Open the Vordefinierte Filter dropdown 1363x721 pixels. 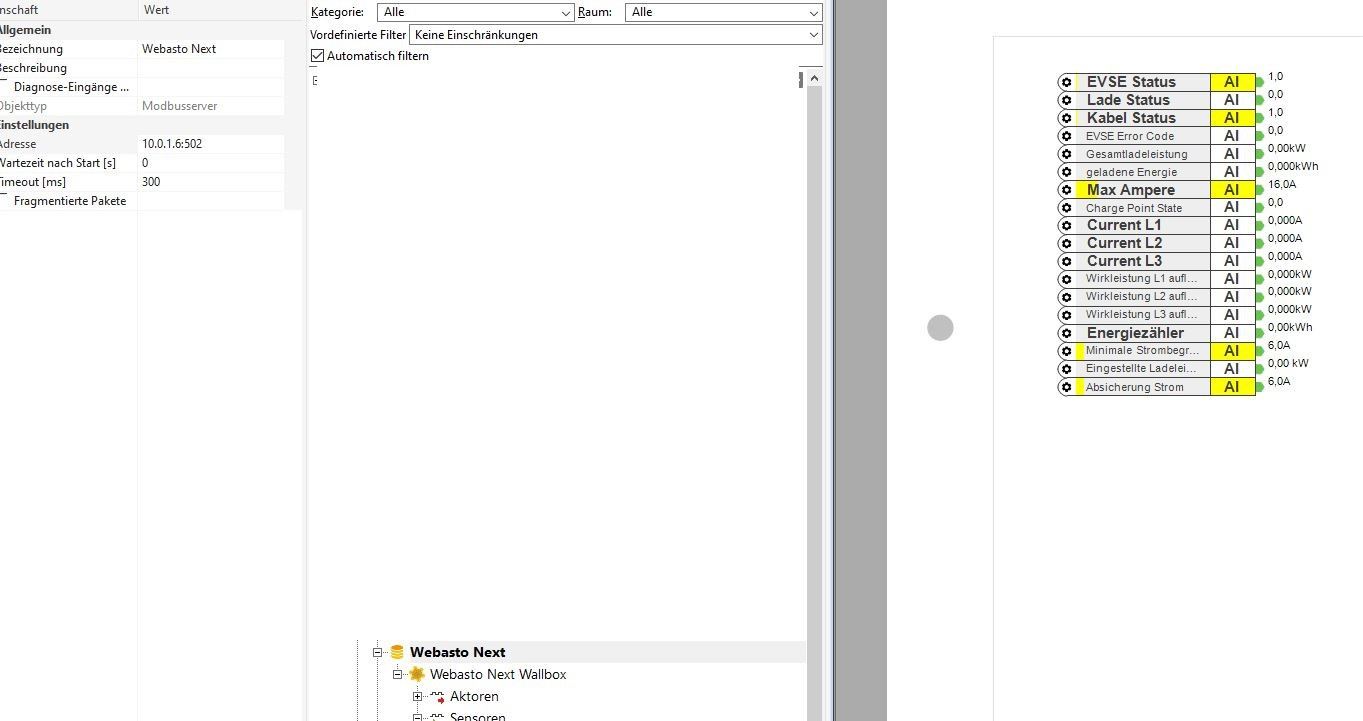(616, 35)
